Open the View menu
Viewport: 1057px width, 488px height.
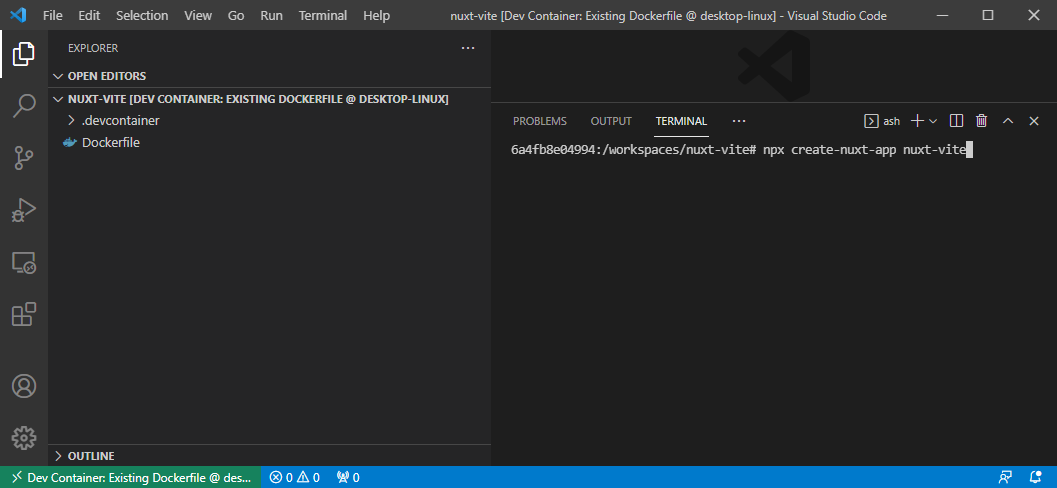coord(198,16)
